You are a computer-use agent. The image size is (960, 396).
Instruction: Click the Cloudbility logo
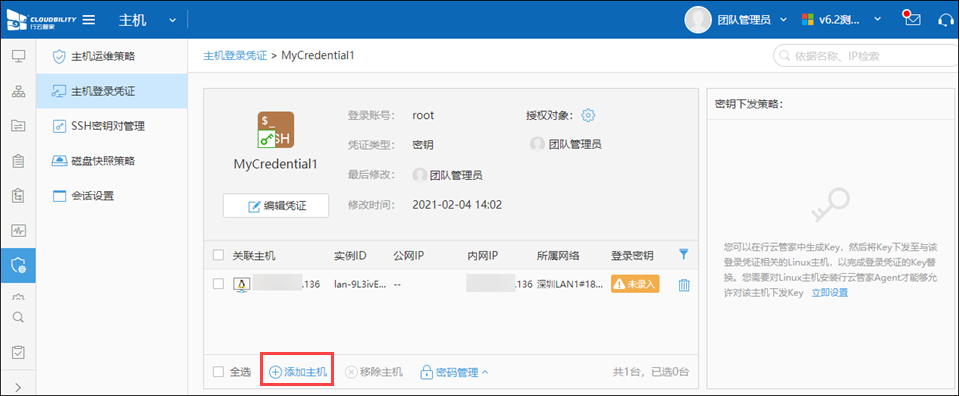tap(41, 20)
